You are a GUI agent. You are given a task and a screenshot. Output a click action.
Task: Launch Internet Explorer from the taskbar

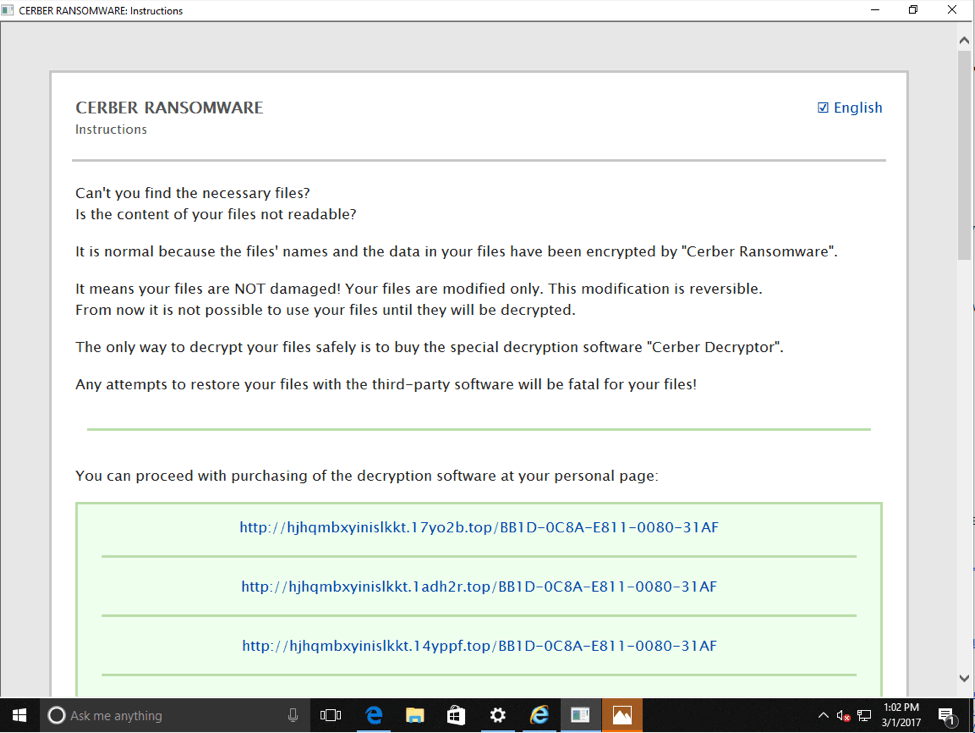click(x=539, y=716)
